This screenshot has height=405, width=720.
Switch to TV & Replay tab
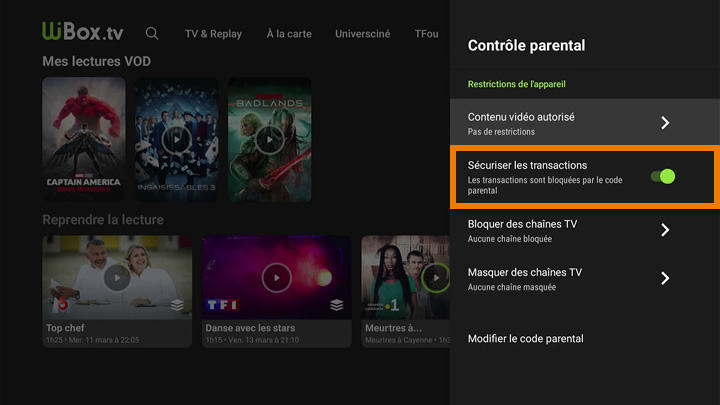[213, 34]
